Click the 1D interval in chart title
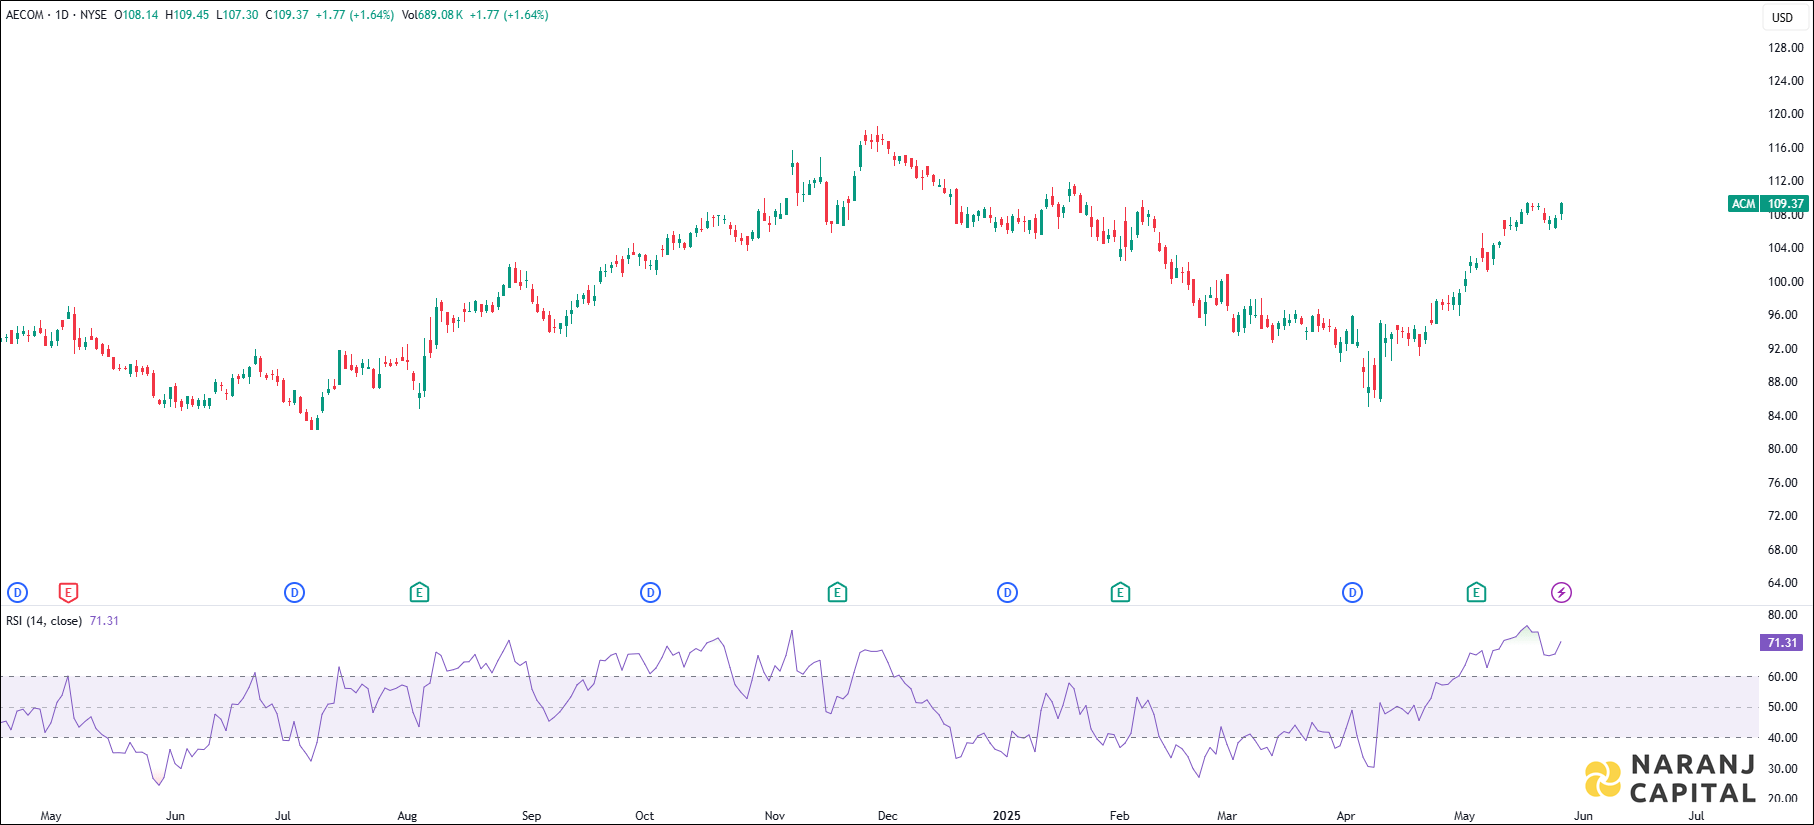This screenshot has height=825, width=1814. pyautogui.click(x=62, y=15)
